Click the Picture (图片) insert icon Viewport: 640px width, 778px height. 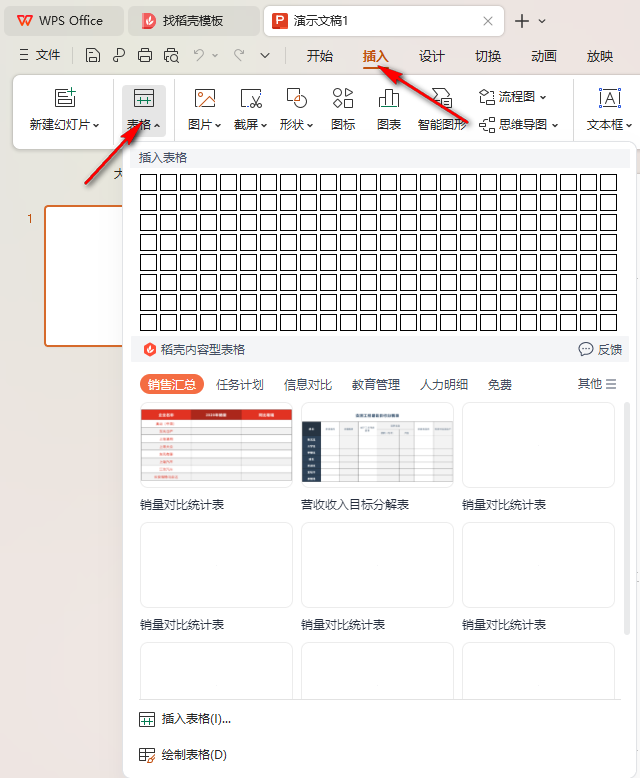point(205,98)
